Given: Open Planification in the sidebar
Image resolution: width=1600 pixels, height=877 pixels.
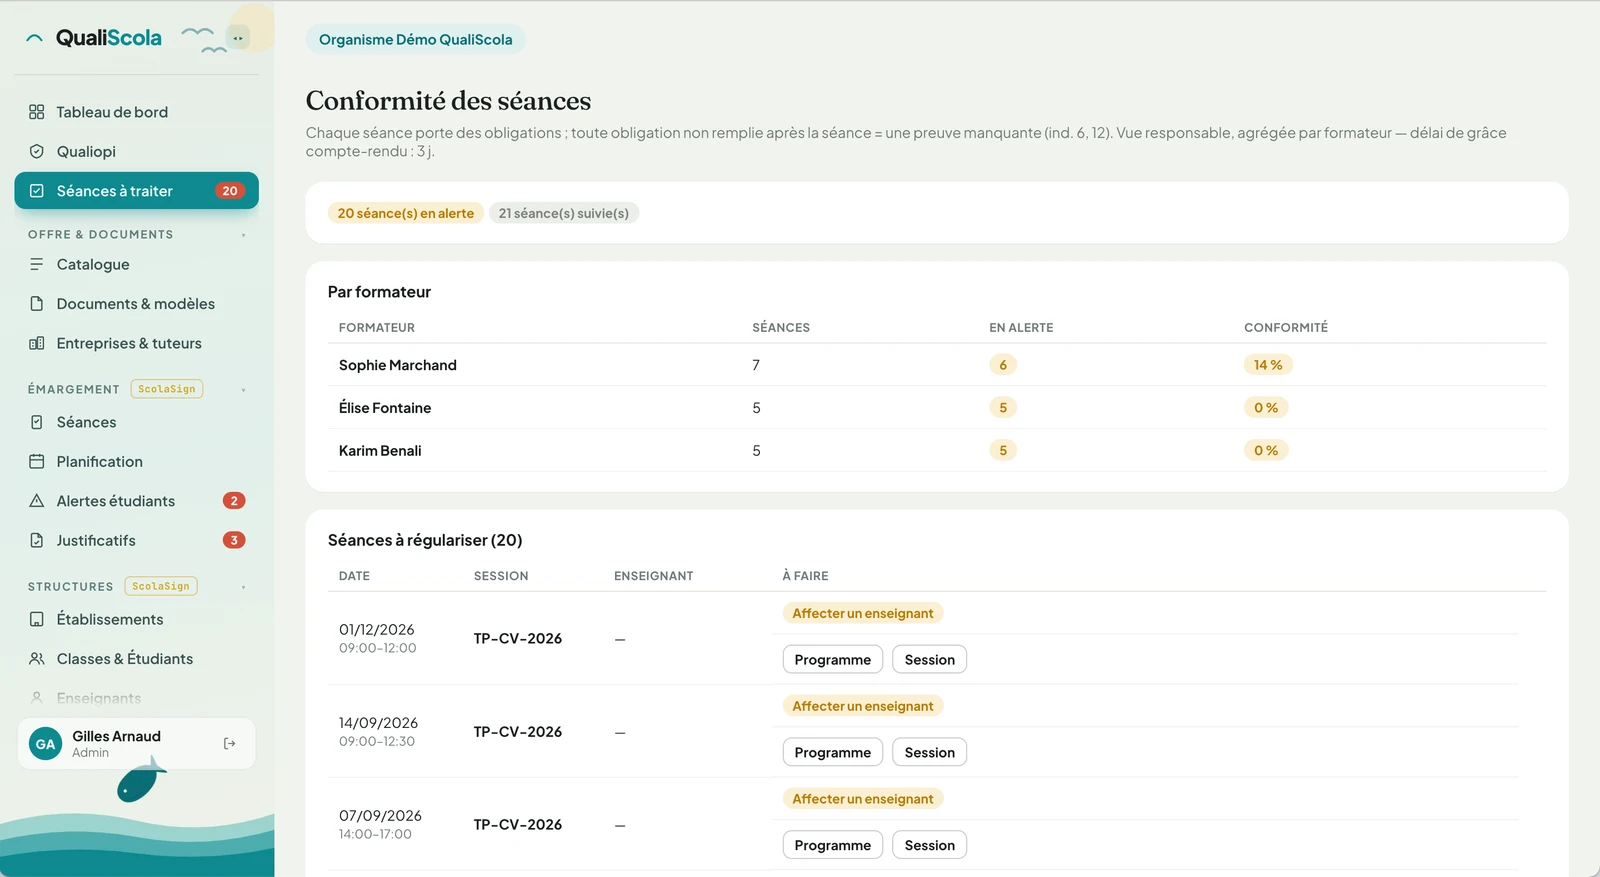Looking at the screenshot, I should [x=136, y=462].
